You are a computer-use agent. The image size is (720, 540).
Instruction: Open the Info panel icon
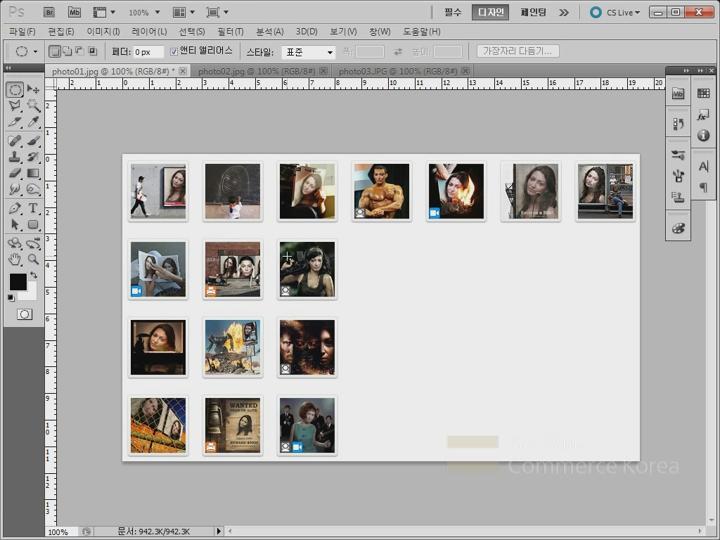(703, 135)
